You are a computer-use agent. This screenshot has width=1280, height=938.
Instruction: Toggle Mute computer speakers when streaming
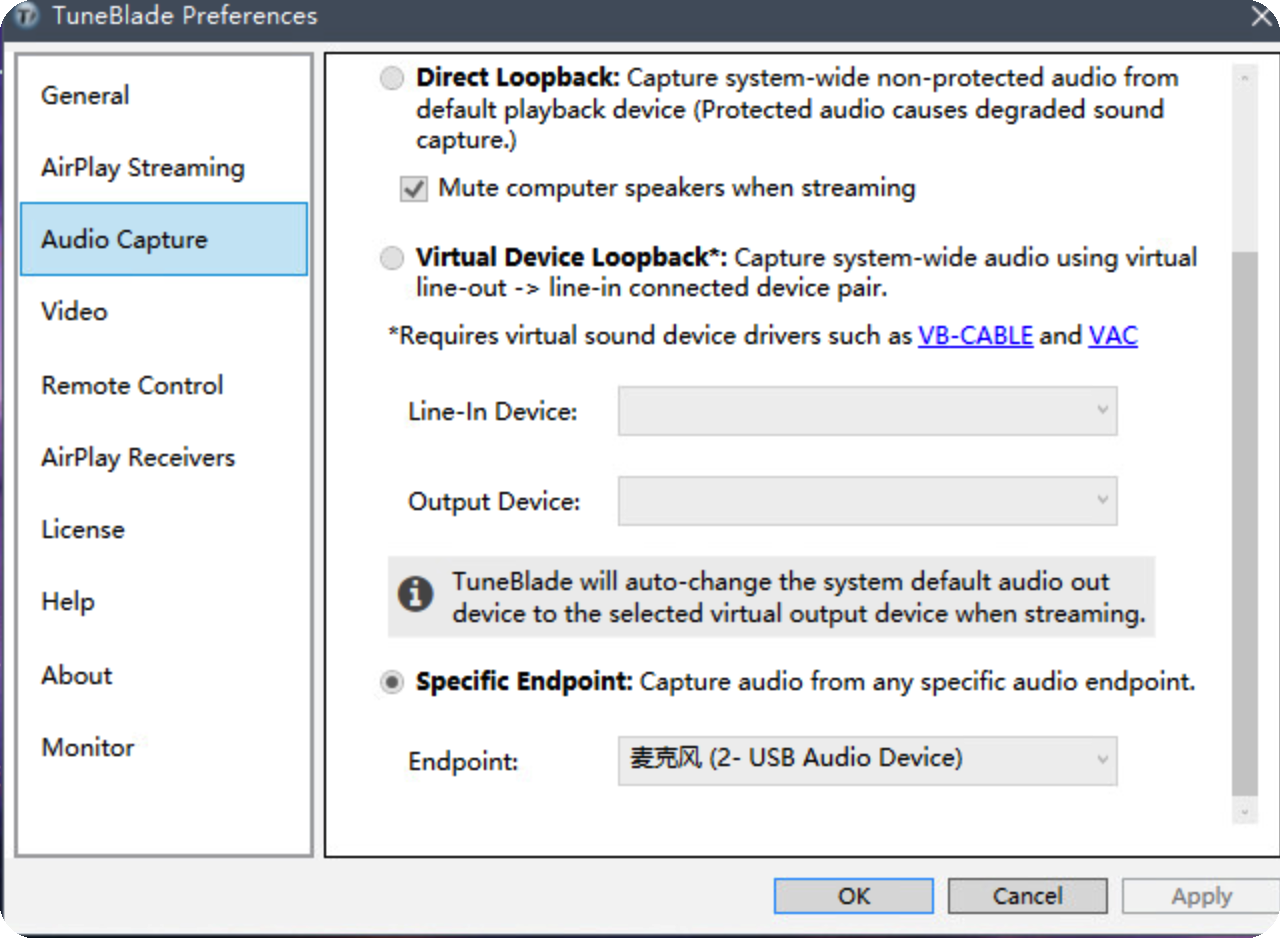[413, 188]
